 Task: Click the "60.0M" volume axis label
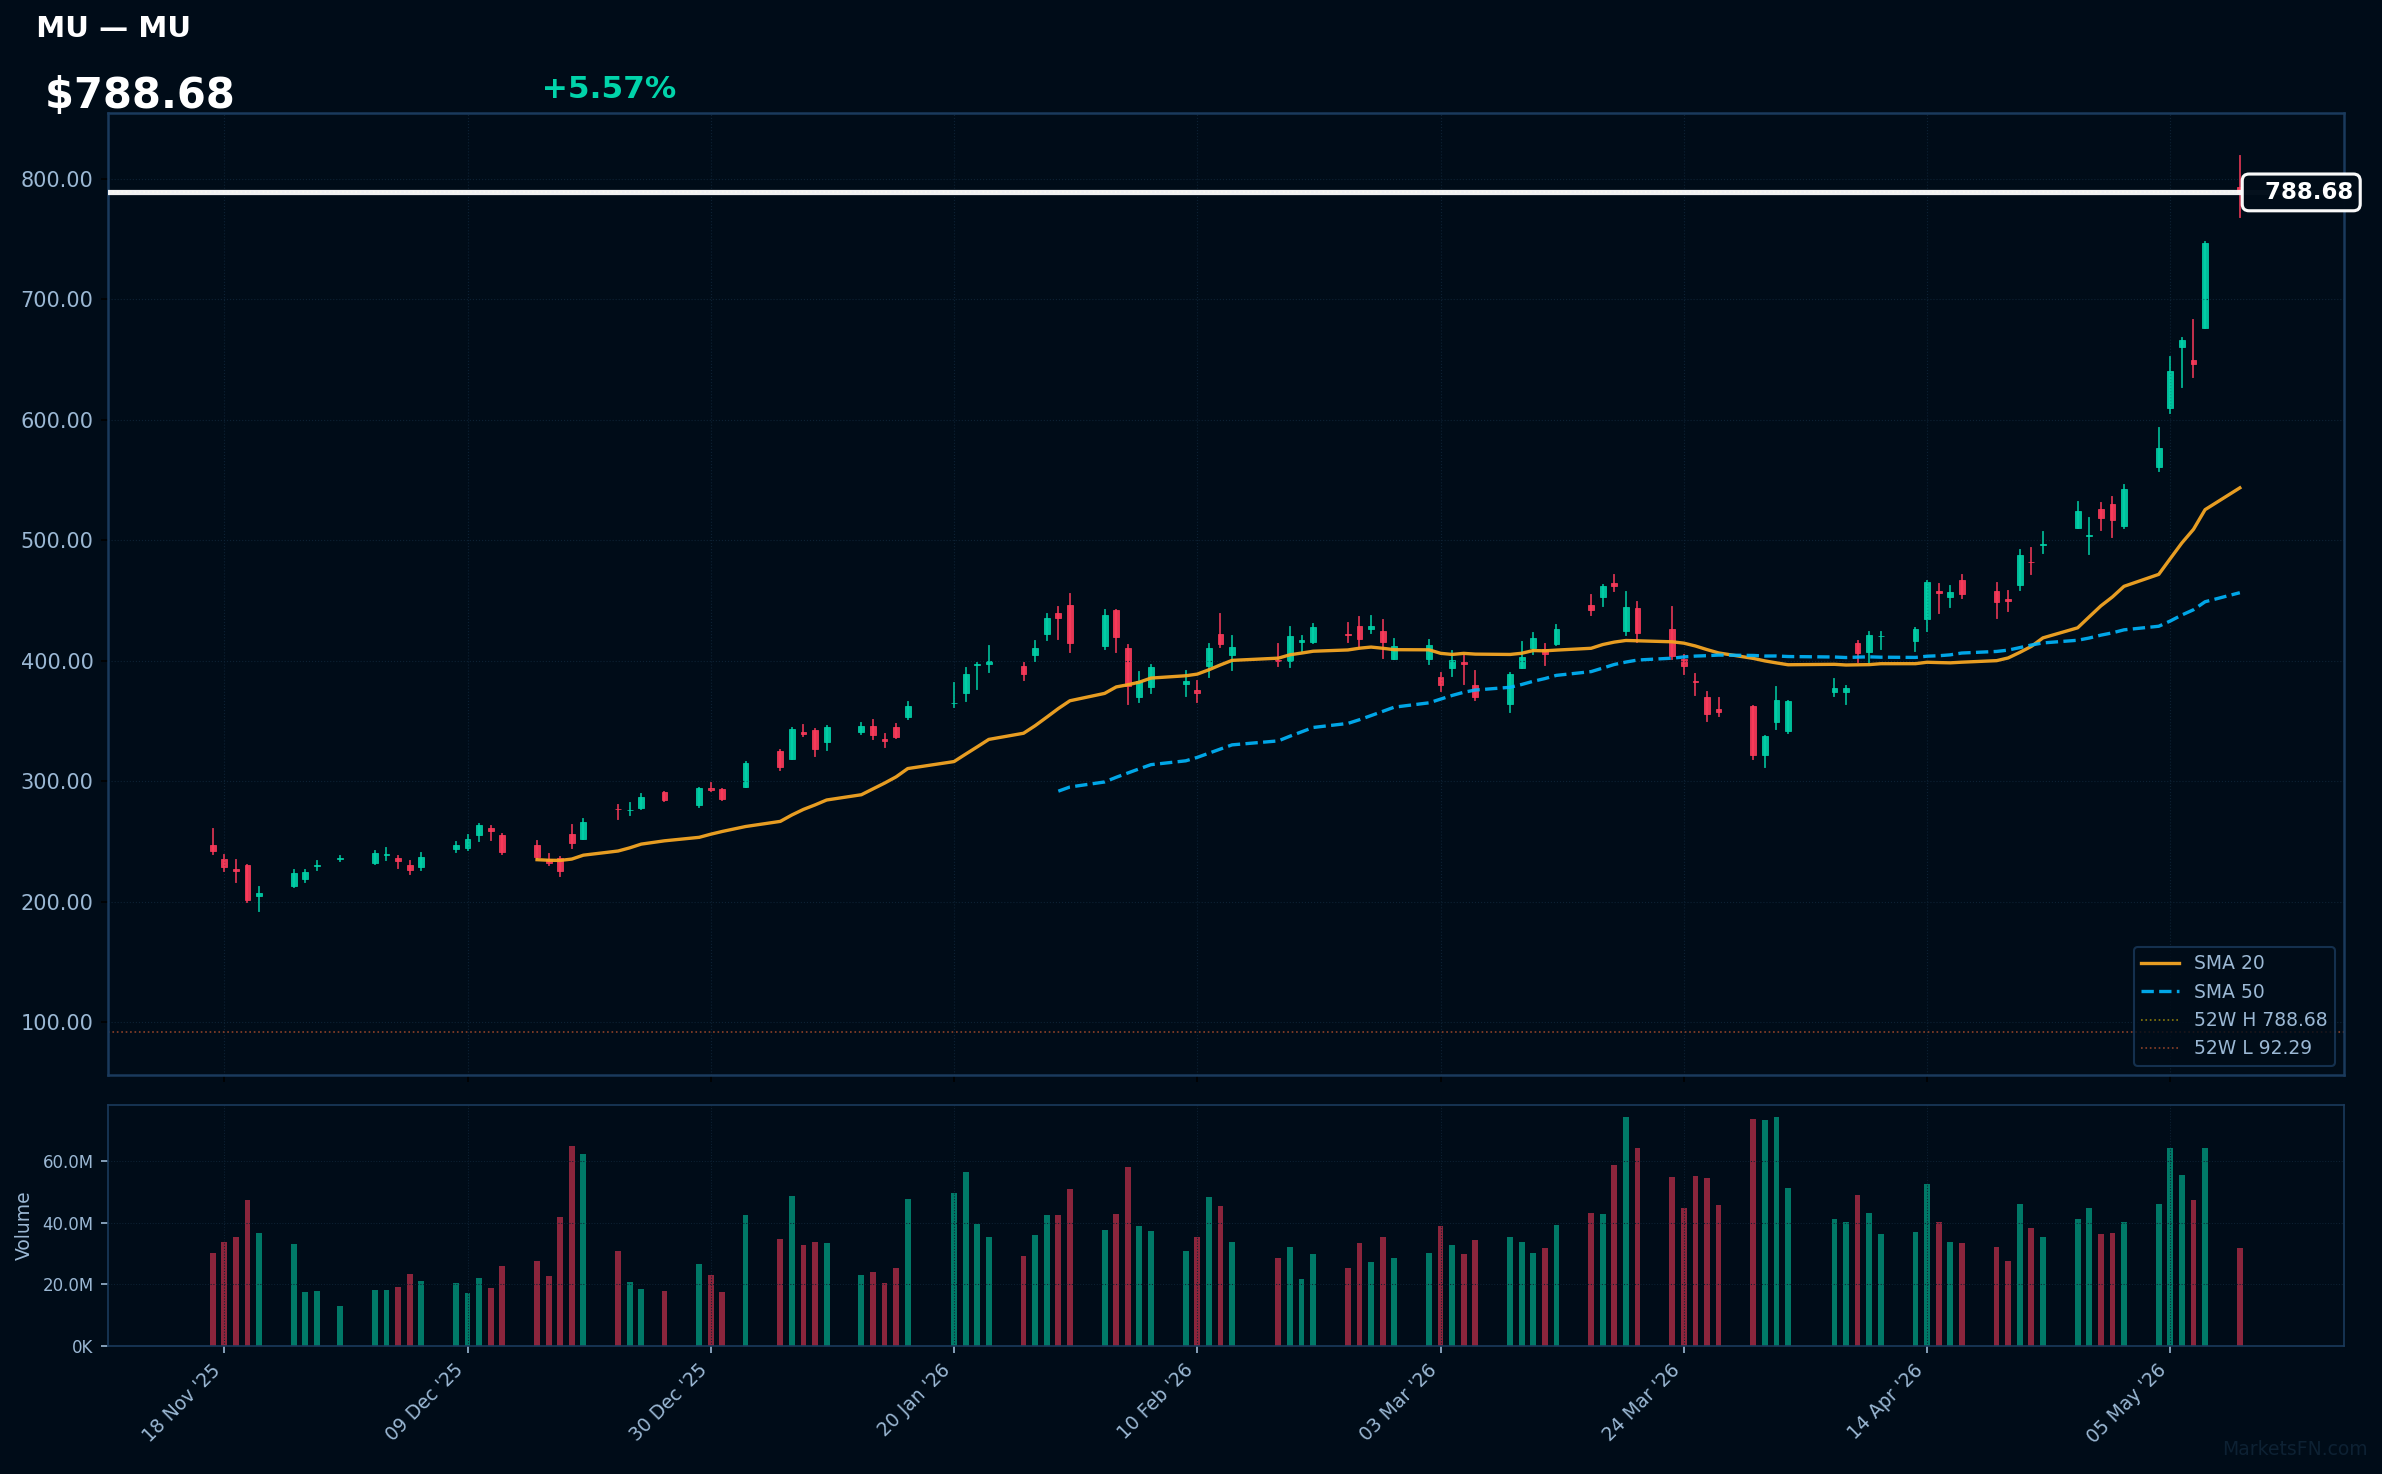pos(68,1162)
